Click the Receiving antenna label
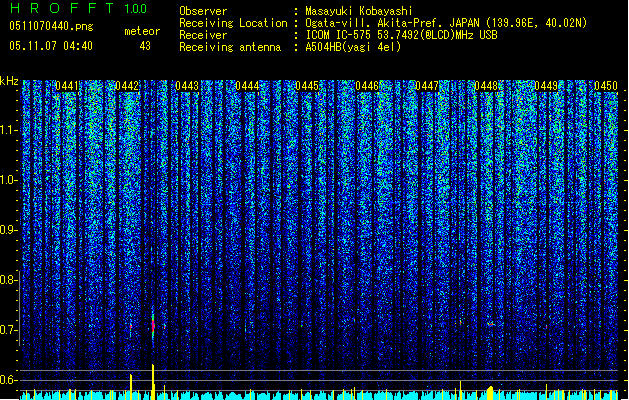629x400 pixels. coord(230,47)
